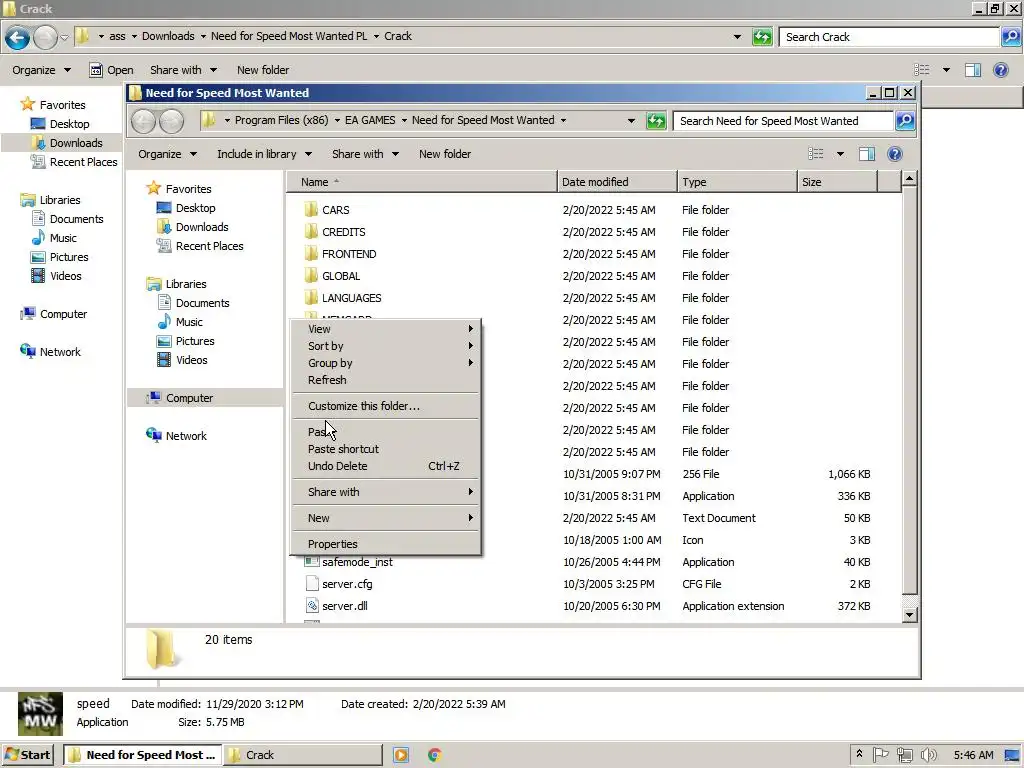The height and width of the screenshot is (768, 1024).
Task: Choose Paste from context menu
Action: point(386,432)
